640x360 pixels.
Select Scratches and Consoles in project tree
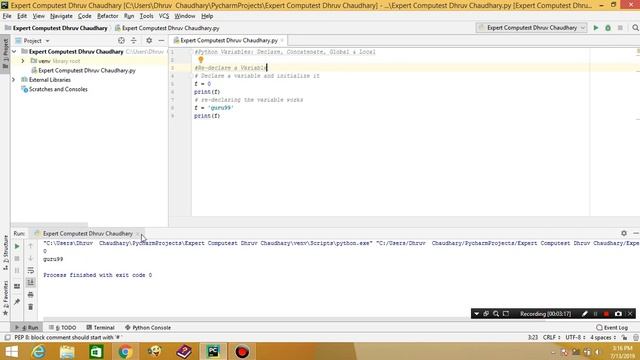54,89
